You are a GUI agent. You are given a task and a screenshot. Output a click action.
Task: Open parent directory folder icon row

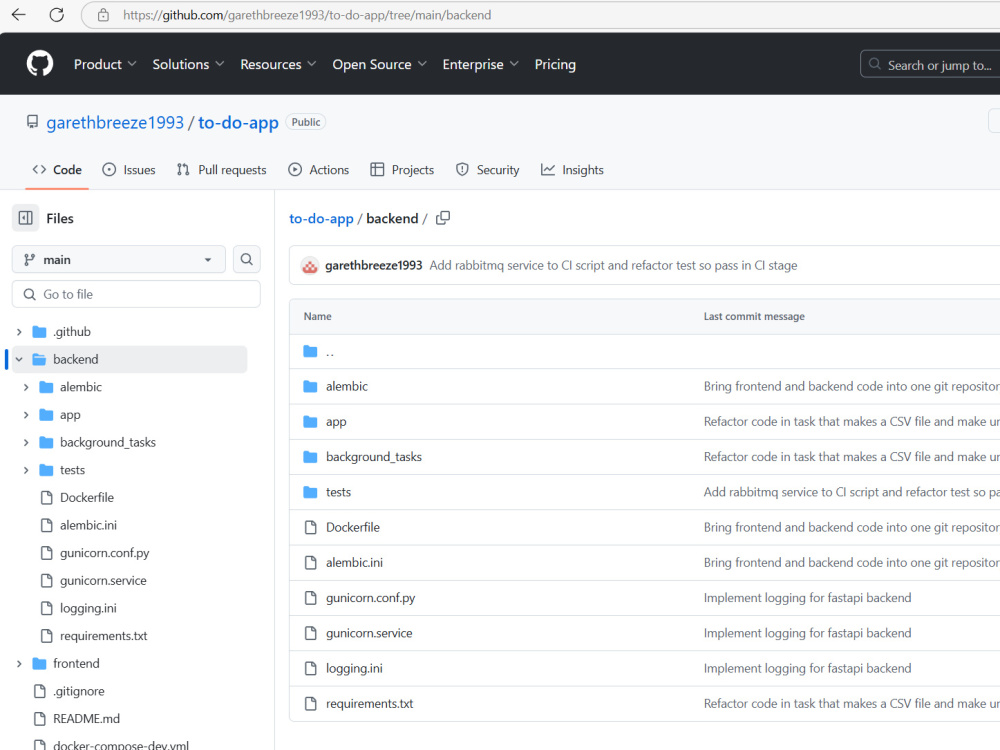point(311,351)
